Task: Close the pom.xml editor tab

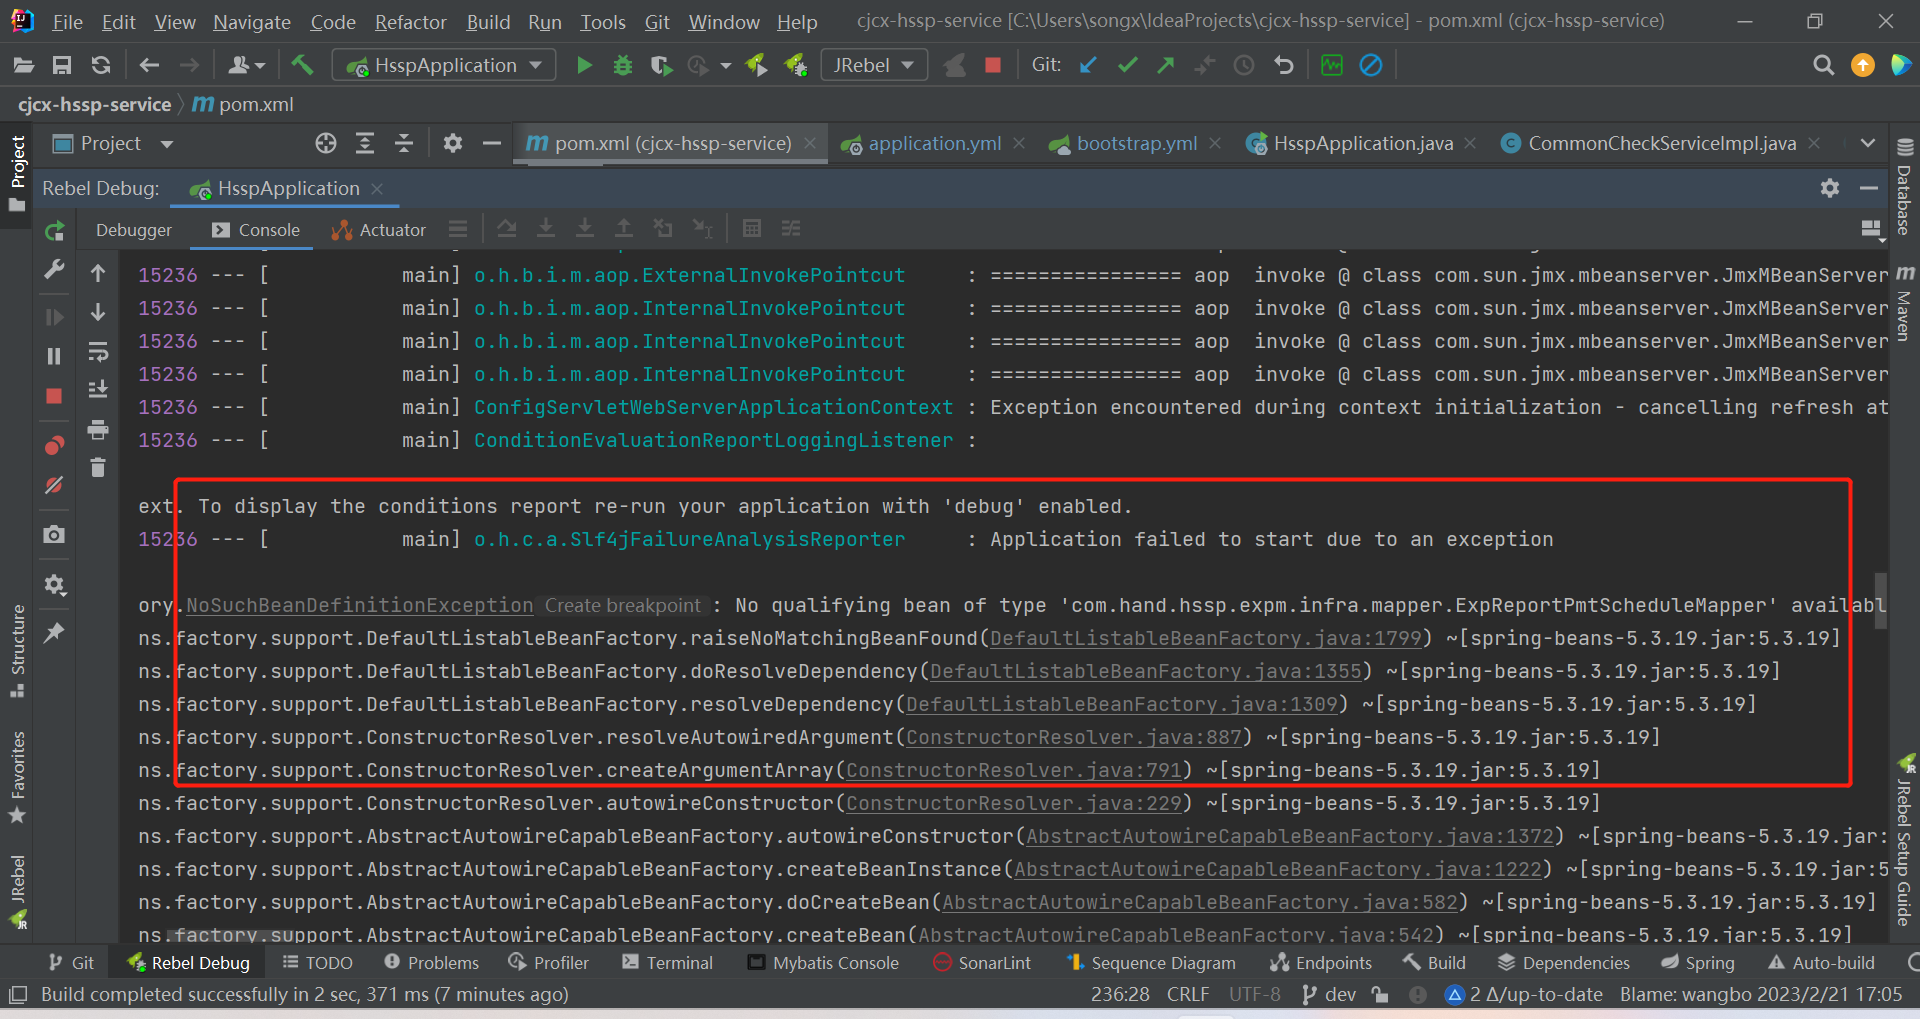Action: pyautogui.click(x=810, y=143)
